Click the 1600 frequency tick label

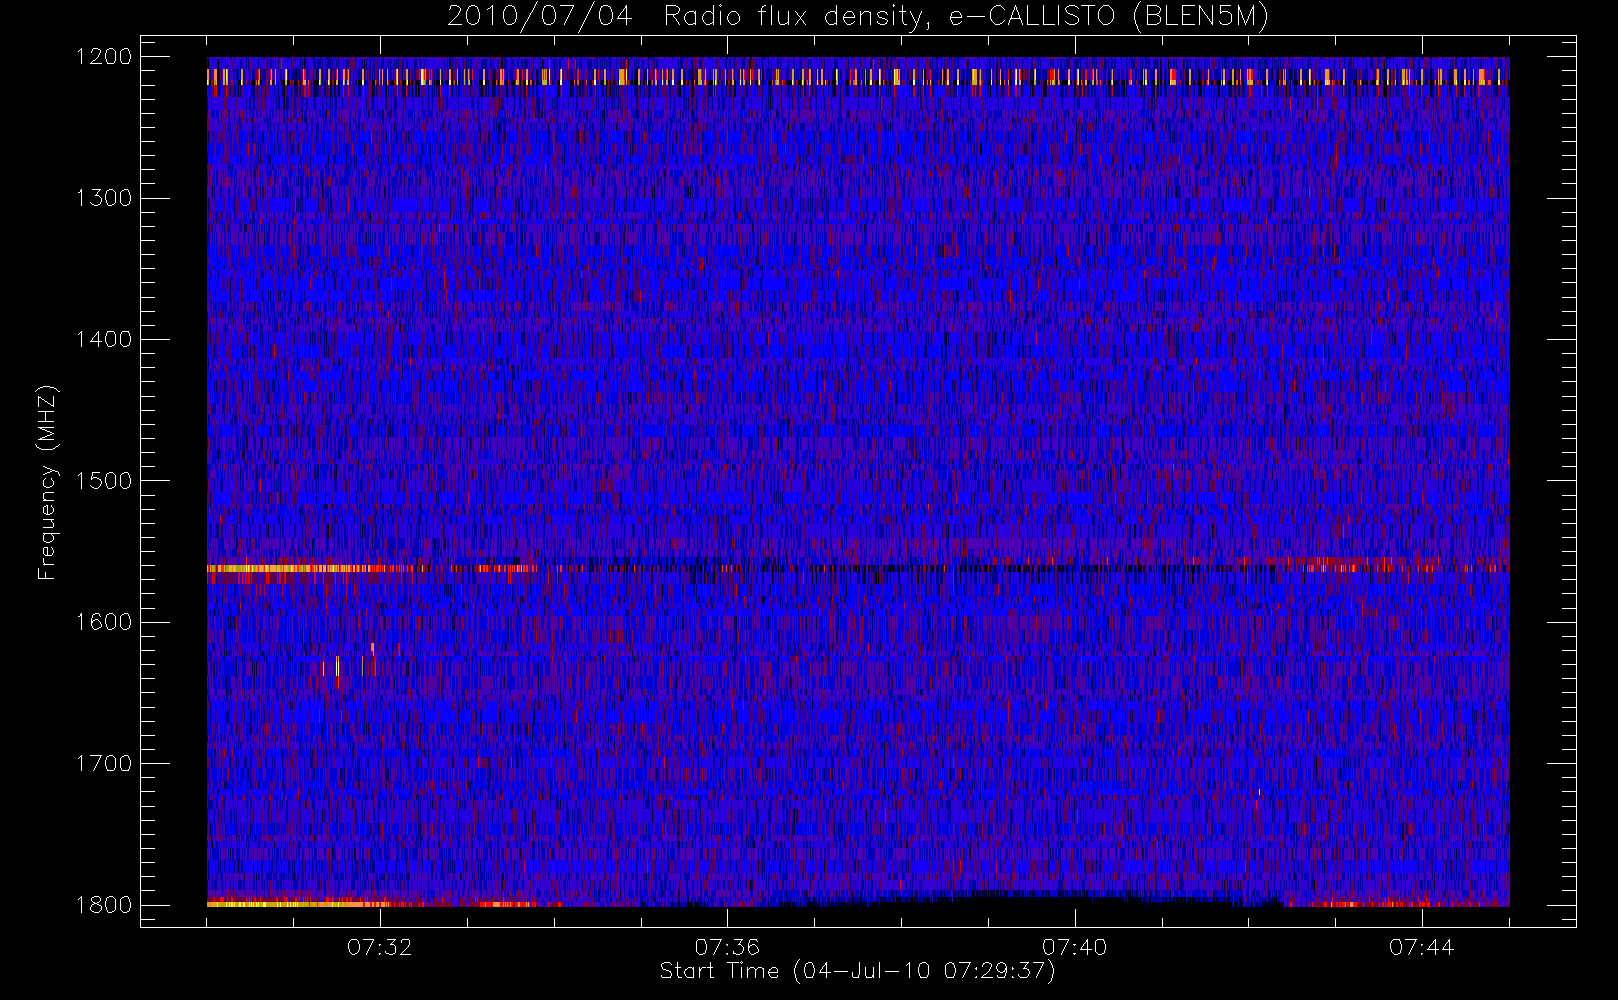coord(104,622)
